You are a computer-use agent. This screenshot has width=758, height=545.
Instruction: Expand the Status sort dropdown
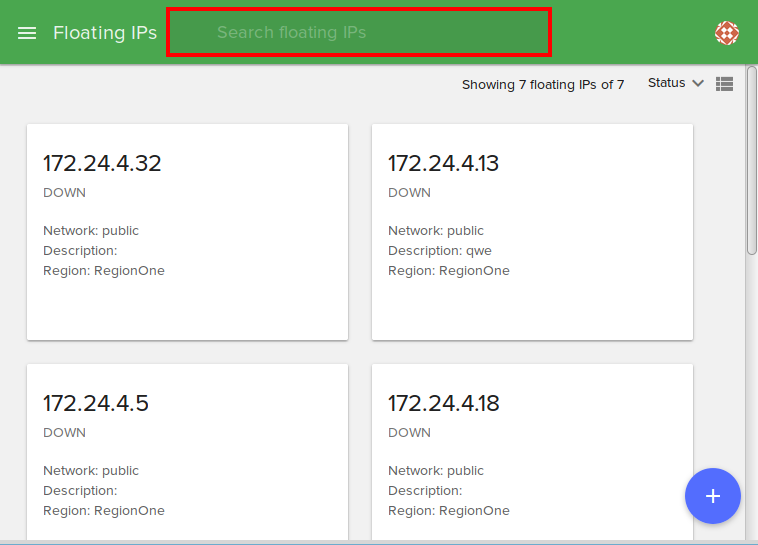676,83
